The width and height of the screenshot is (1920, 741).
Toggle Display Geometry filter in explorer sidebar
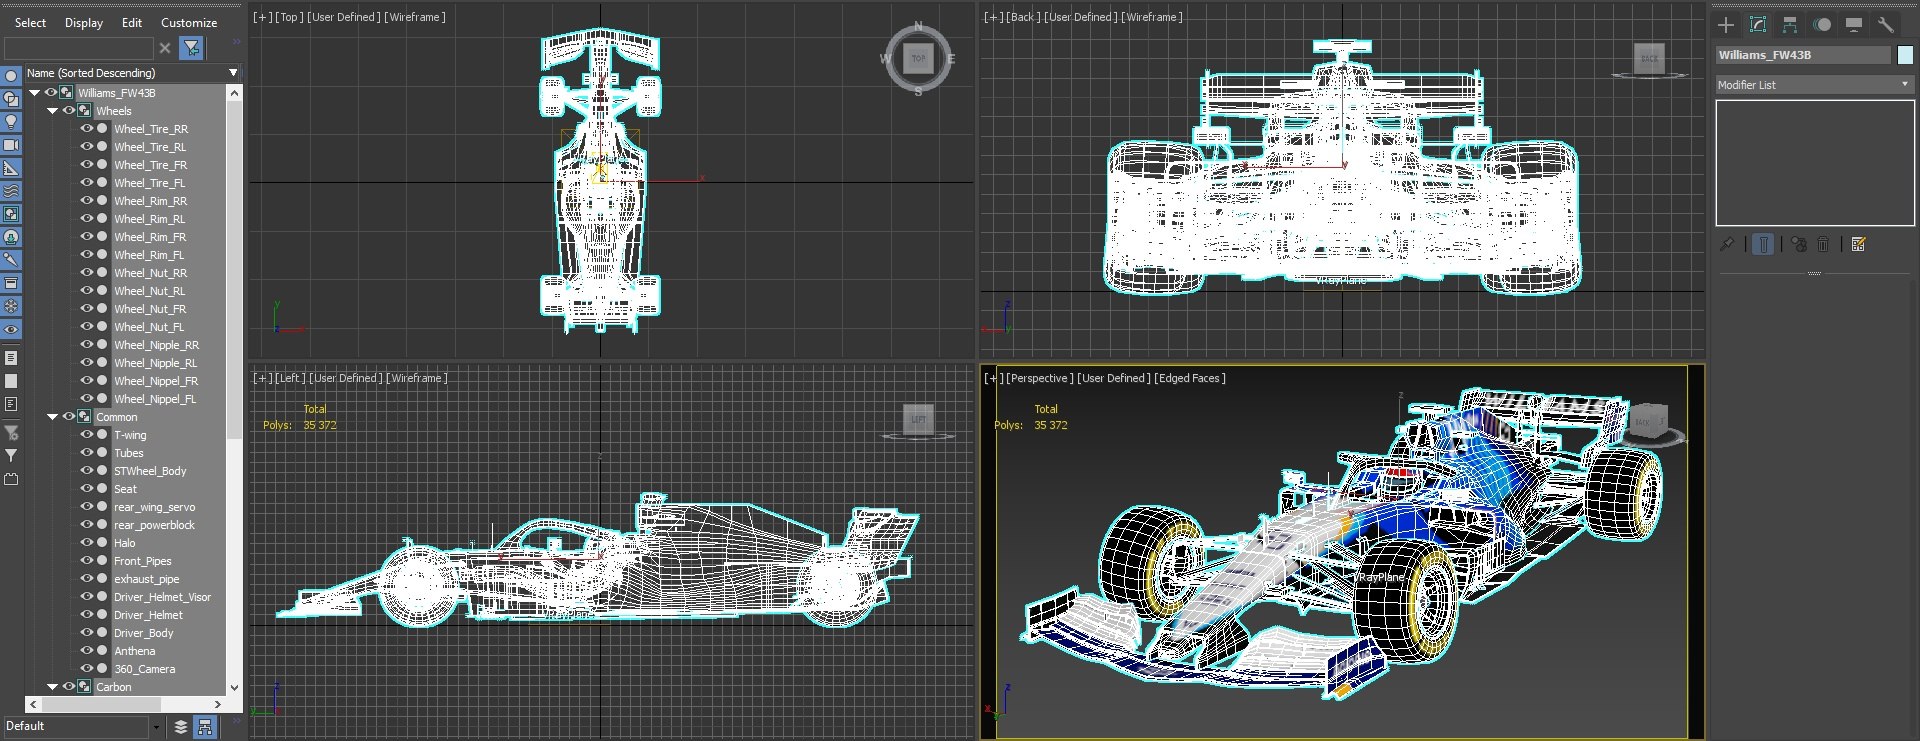(x=11, y=76)
